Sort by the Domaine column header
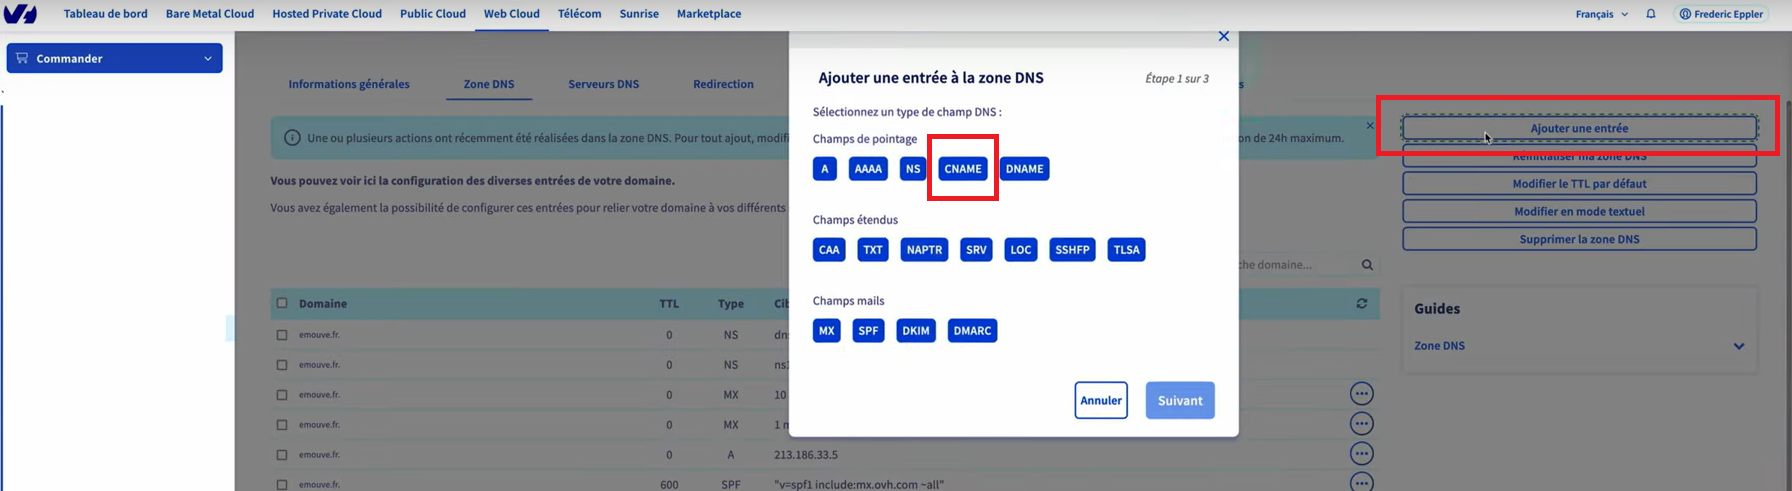 (323, 303)
